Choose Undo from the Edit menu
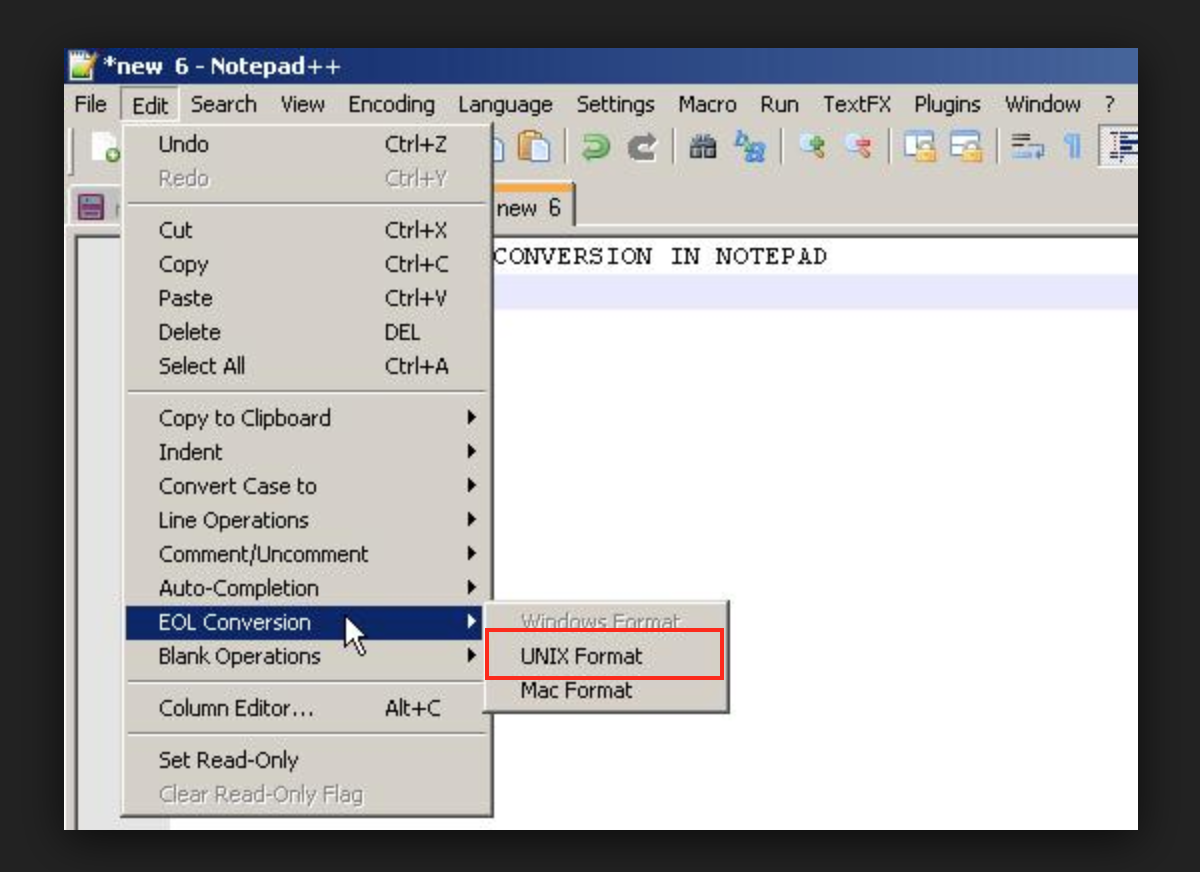This screenshot has width=1200, height=872. 306,144
